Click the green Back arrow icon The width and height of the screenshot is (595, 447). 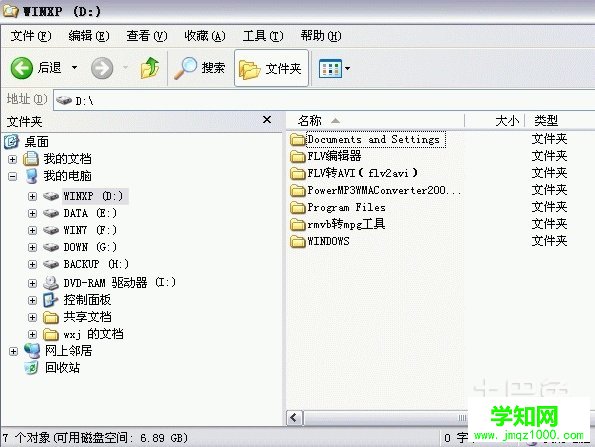[x=22, y=68]
